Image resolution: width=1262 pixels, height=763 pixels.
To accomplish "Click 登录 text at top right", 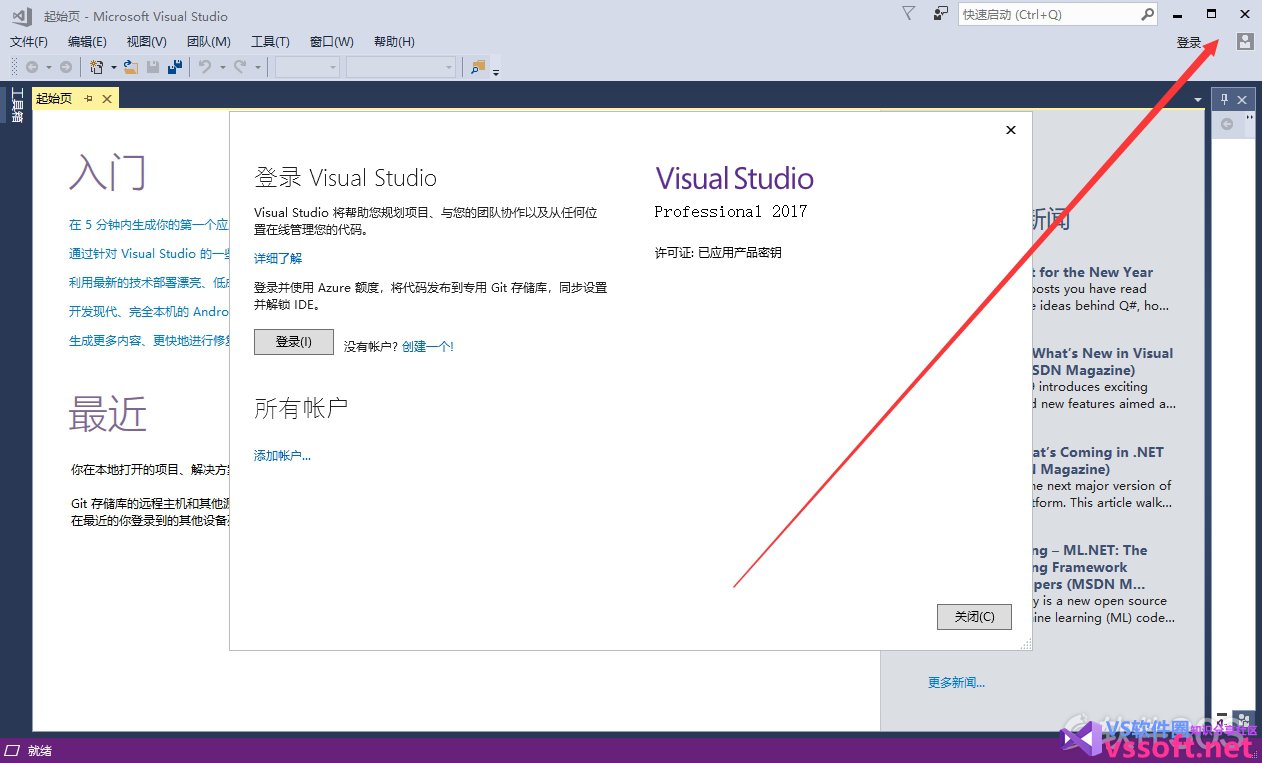I will point(1189,42).
